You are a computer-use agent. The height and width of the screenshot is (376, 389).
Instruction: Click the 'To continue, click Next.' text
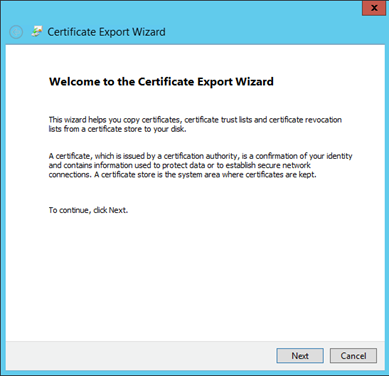pyautogui.click(x=88, y=210)
